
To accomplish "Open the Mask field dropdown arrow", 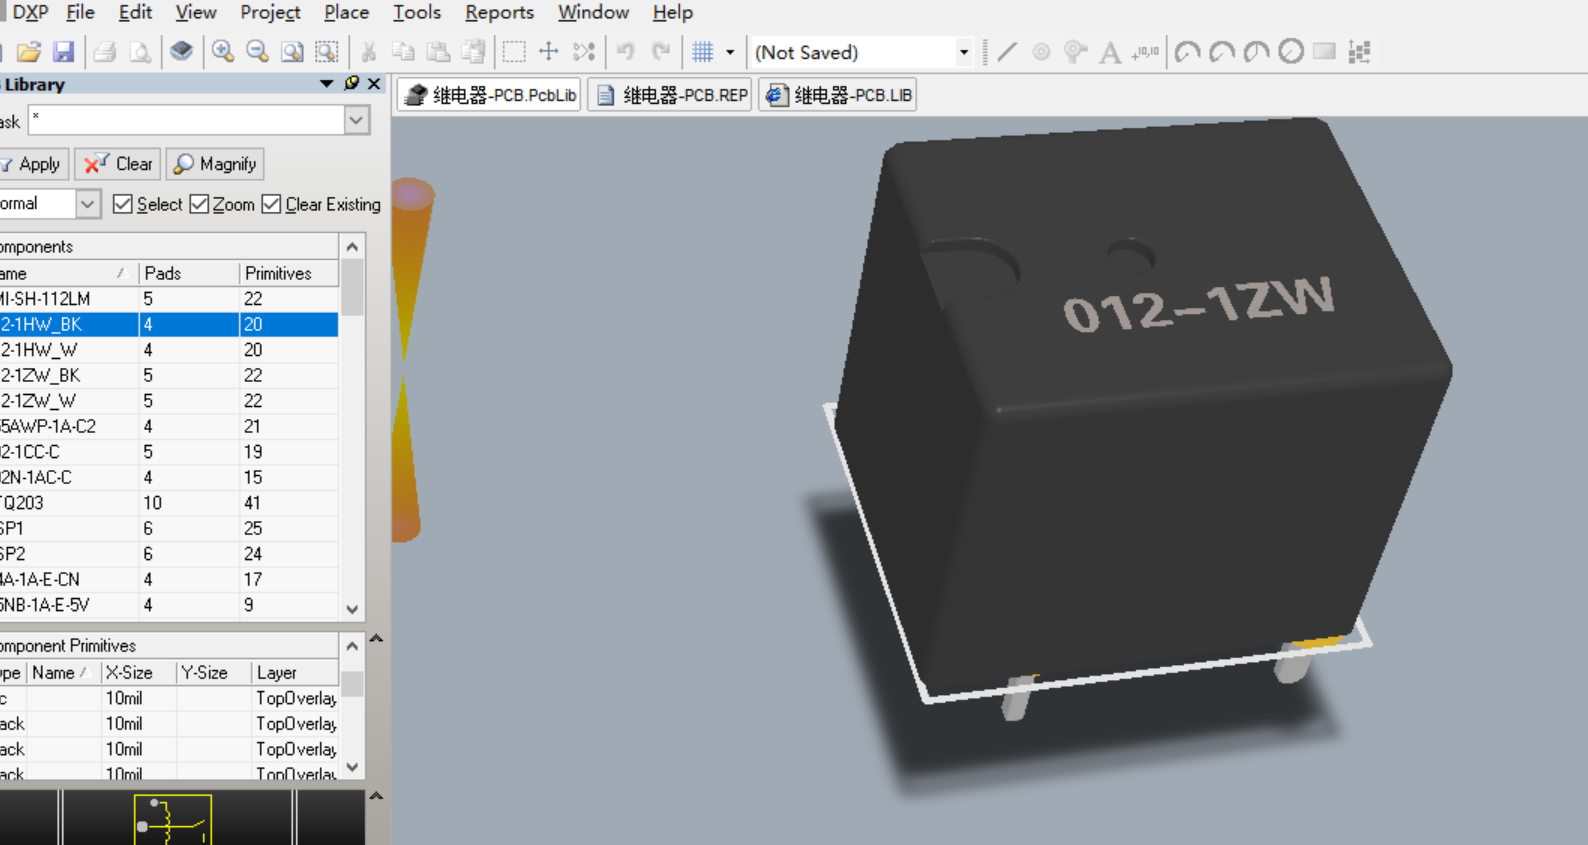I will coord(356,121).
